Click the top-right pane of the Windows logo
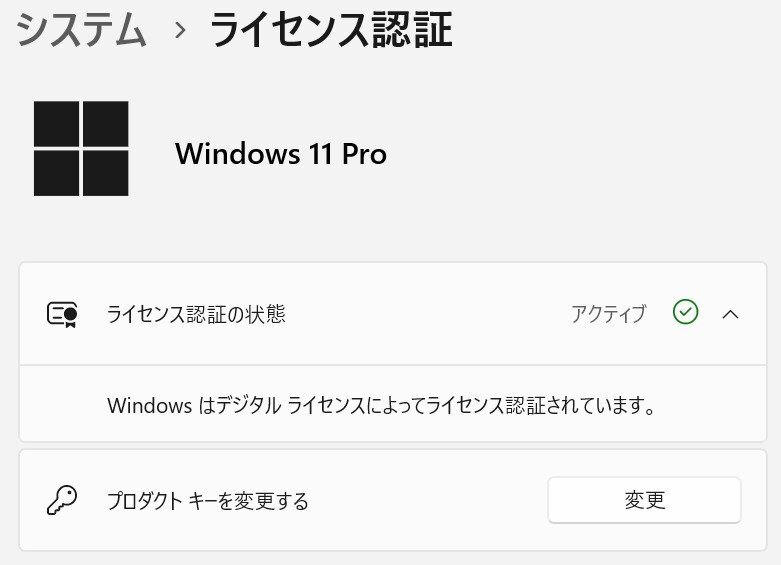This screenshot has height=565, width=781. click(x=106, y=124)
